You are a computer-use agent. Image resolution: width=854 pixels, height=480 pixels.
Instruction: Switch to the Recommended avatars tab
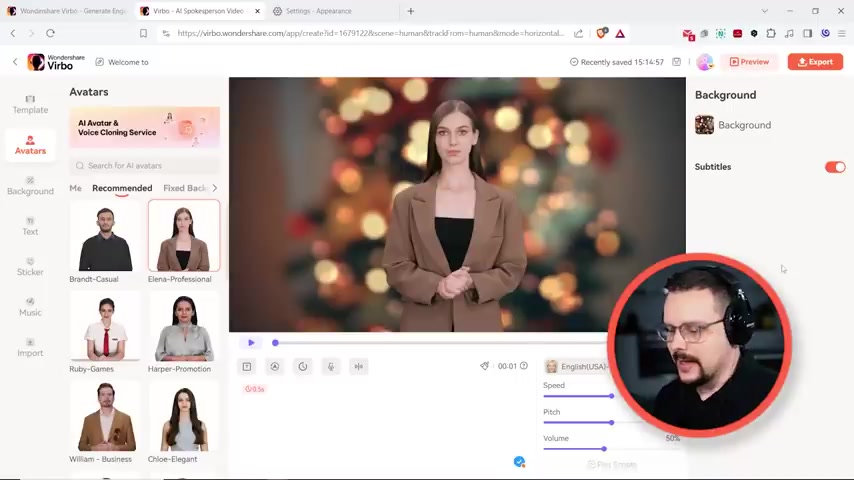[x=122, y=188]
